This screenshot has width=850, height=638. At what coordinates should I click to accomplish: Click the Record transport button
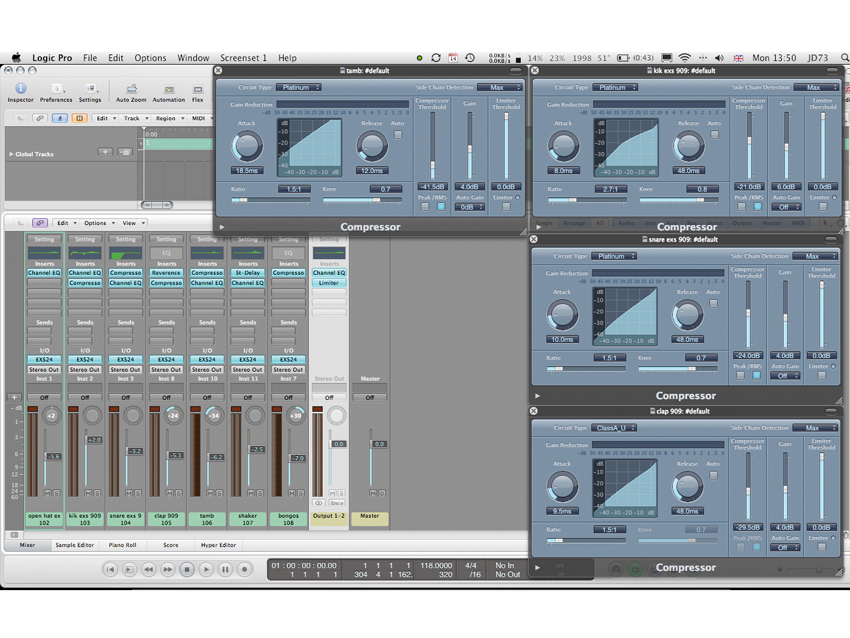[x=244, y=569]
